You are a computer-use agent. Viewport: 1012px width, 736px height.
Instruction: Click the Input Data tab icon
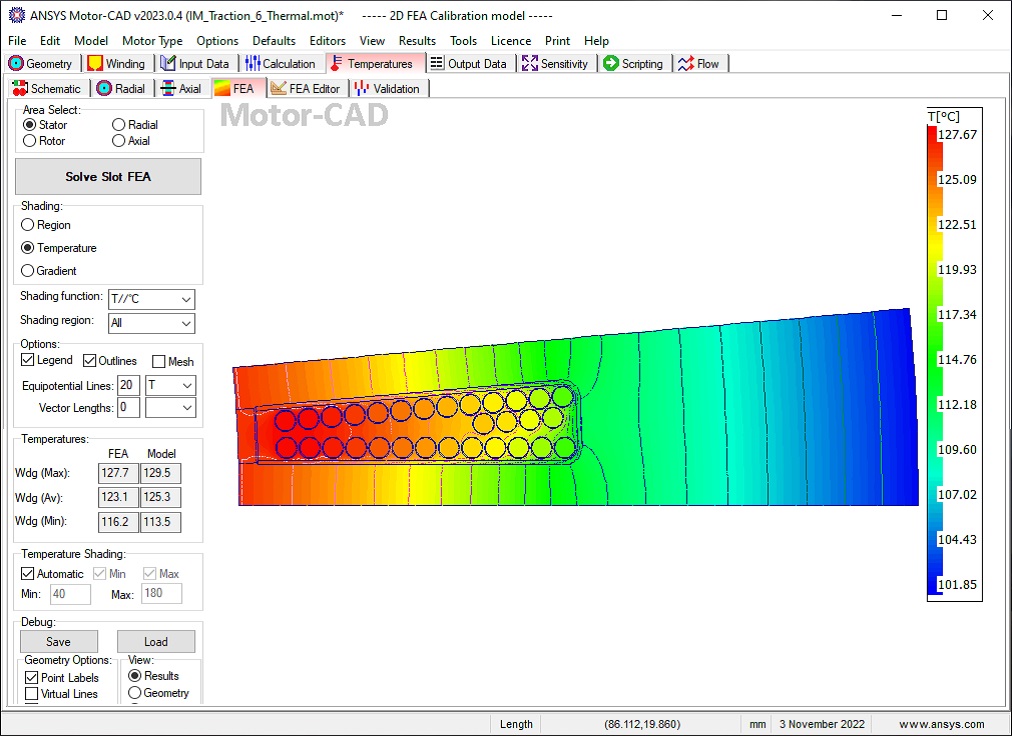[168, 63]
